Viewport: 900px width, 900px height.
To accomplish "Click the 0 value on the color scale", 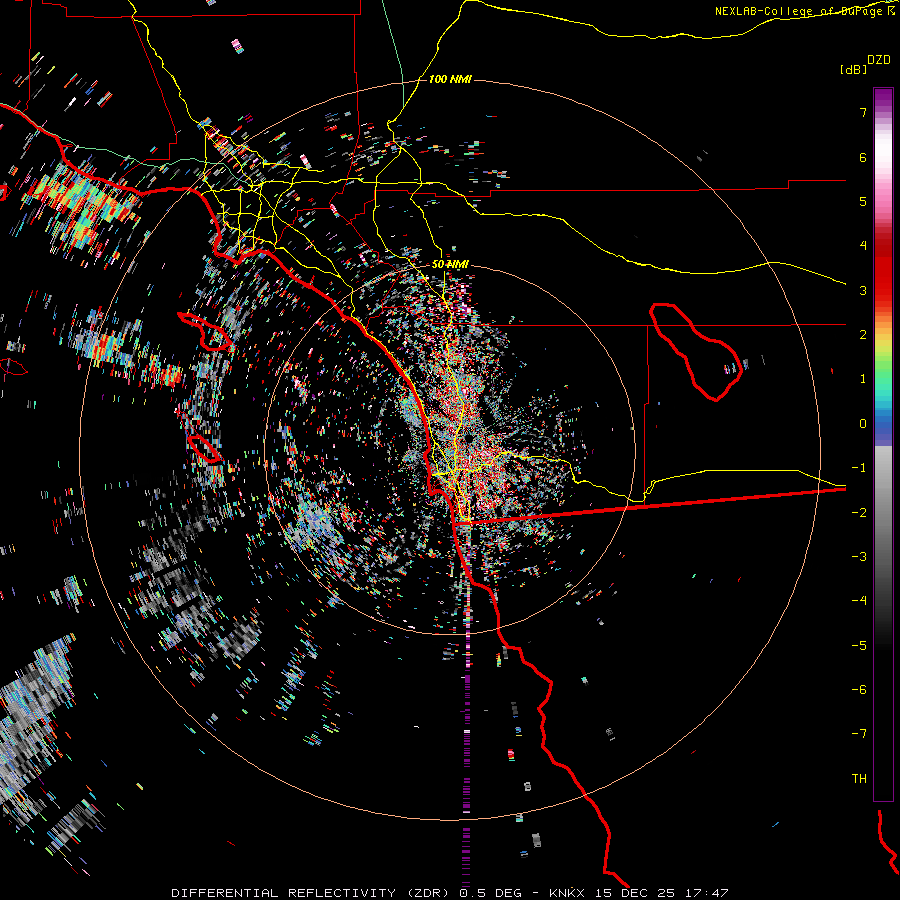I will pos(863,424).
